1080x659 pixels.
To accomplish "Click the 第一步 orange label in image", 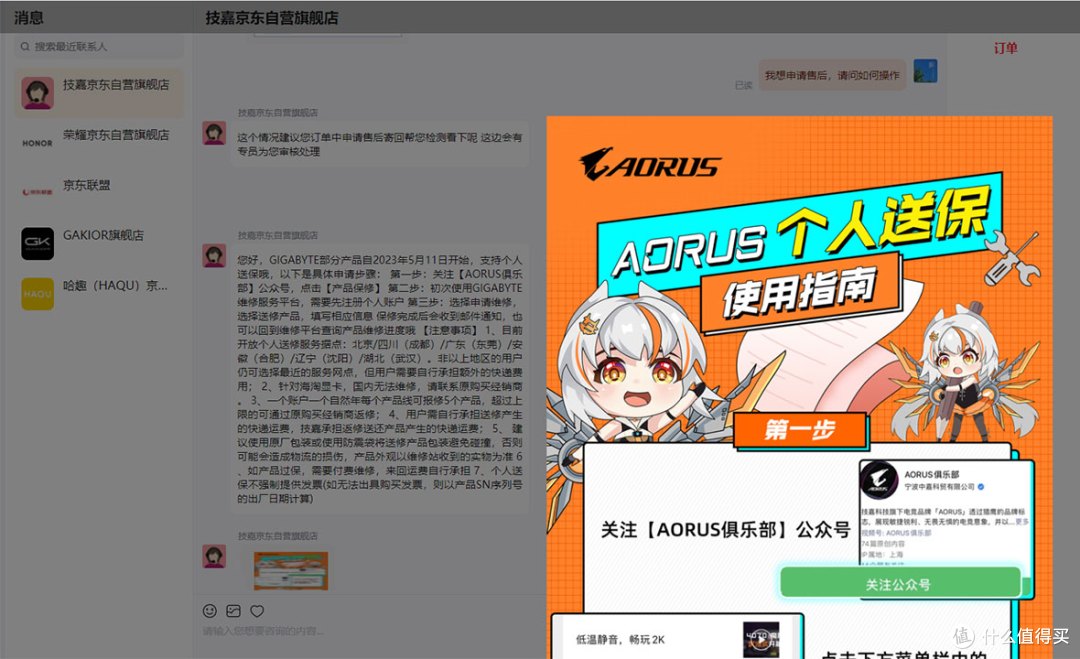I will tap(800, 430).
